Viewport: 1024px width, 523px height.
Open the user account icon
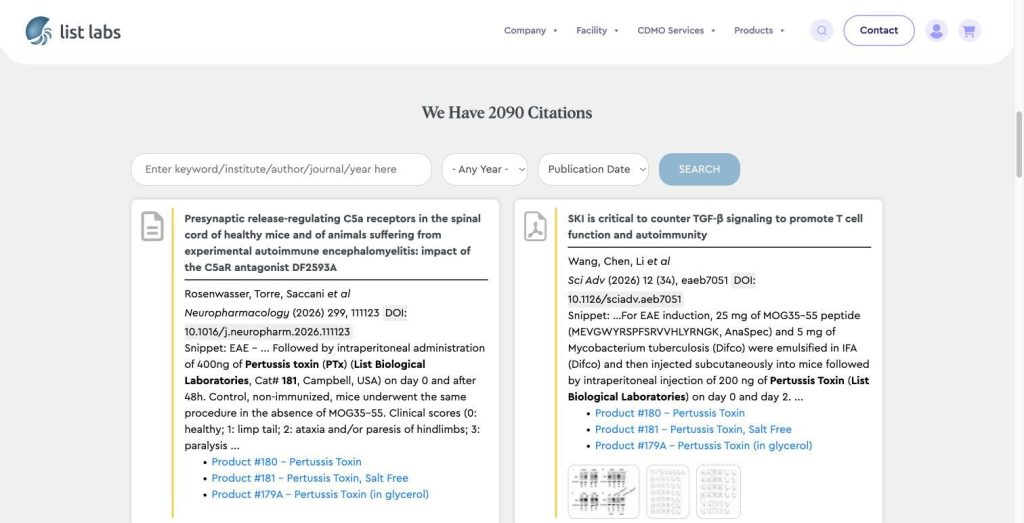936,31
